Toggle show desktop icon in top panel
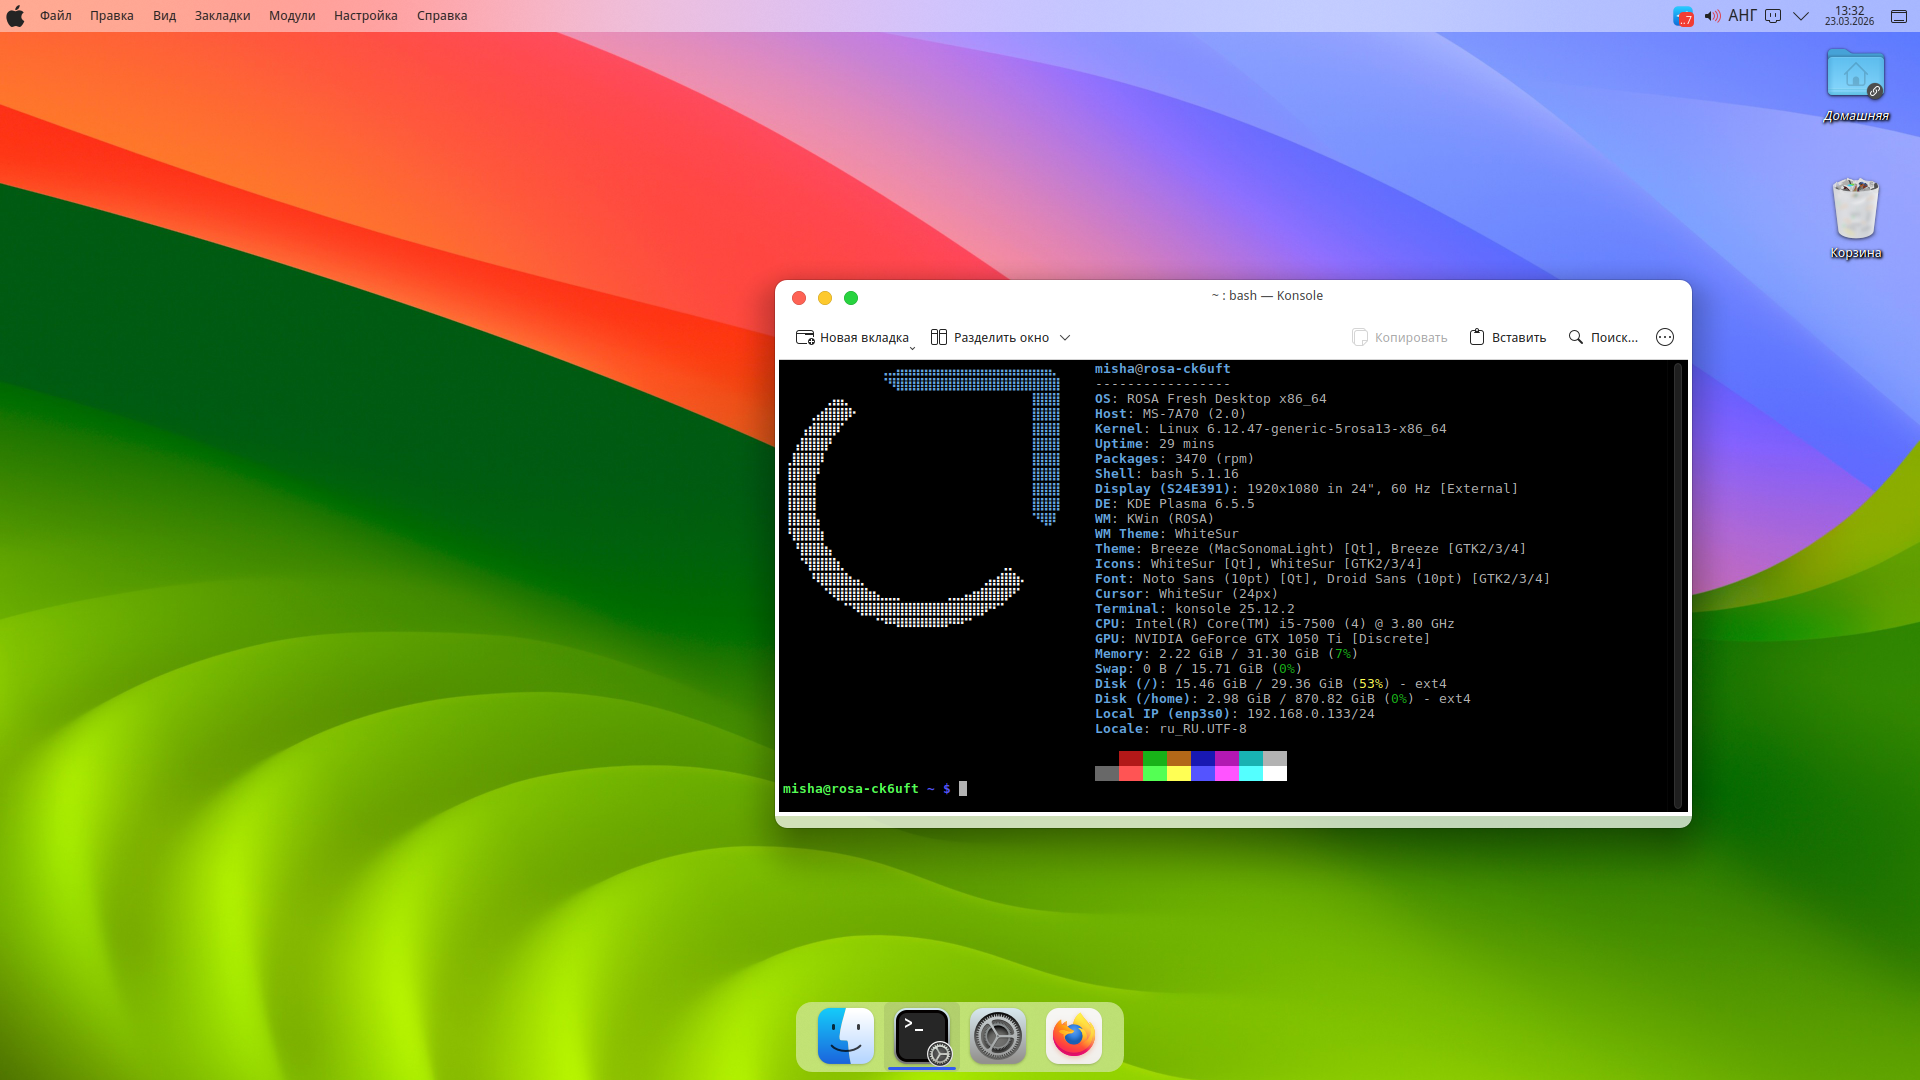Image resolution: width=1920 pixels, height=1080 pixels. pos(1898,16)
